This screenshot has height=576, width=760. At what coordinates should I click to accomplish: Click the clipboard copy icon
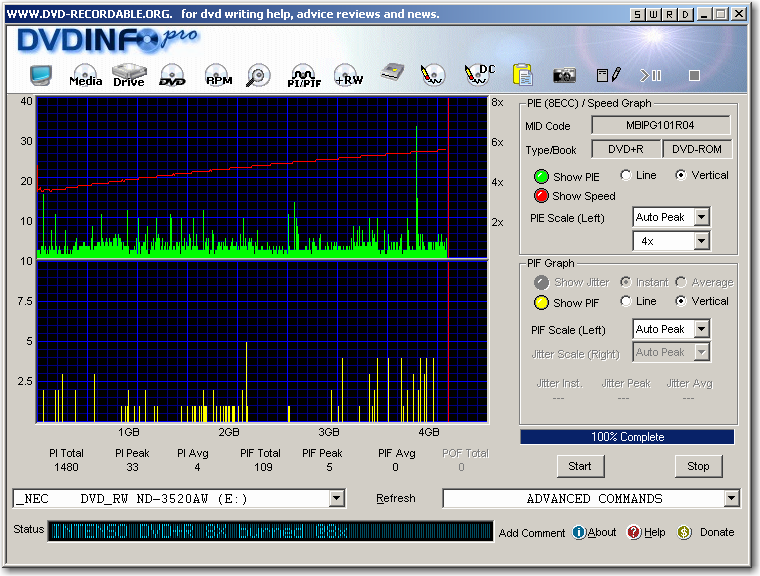(522, 75)
